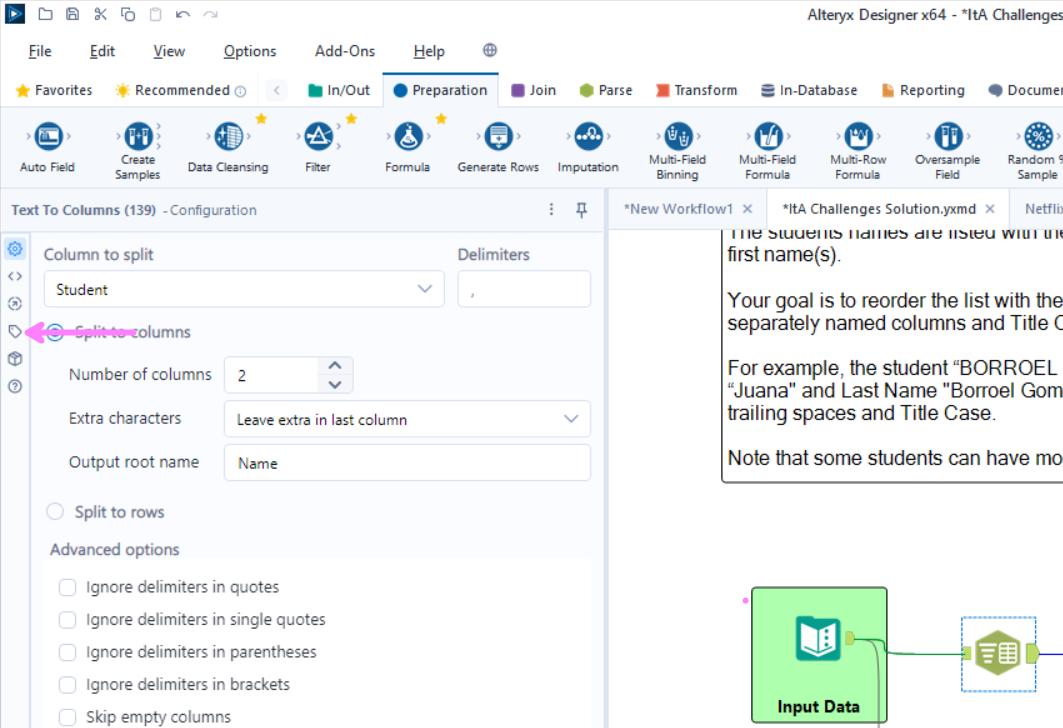Image resolution: width=1063 pixels, height=728 pixels.
Task: Open the configuration gear side tab
Action: (x=15, y=249)
